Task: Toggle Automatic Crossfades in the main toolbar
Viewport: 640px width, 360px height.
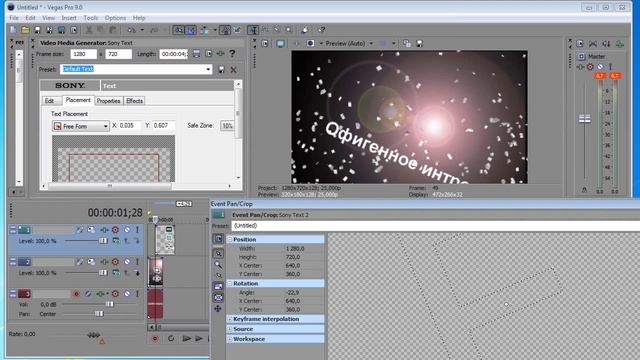Action: click(191, 30)
